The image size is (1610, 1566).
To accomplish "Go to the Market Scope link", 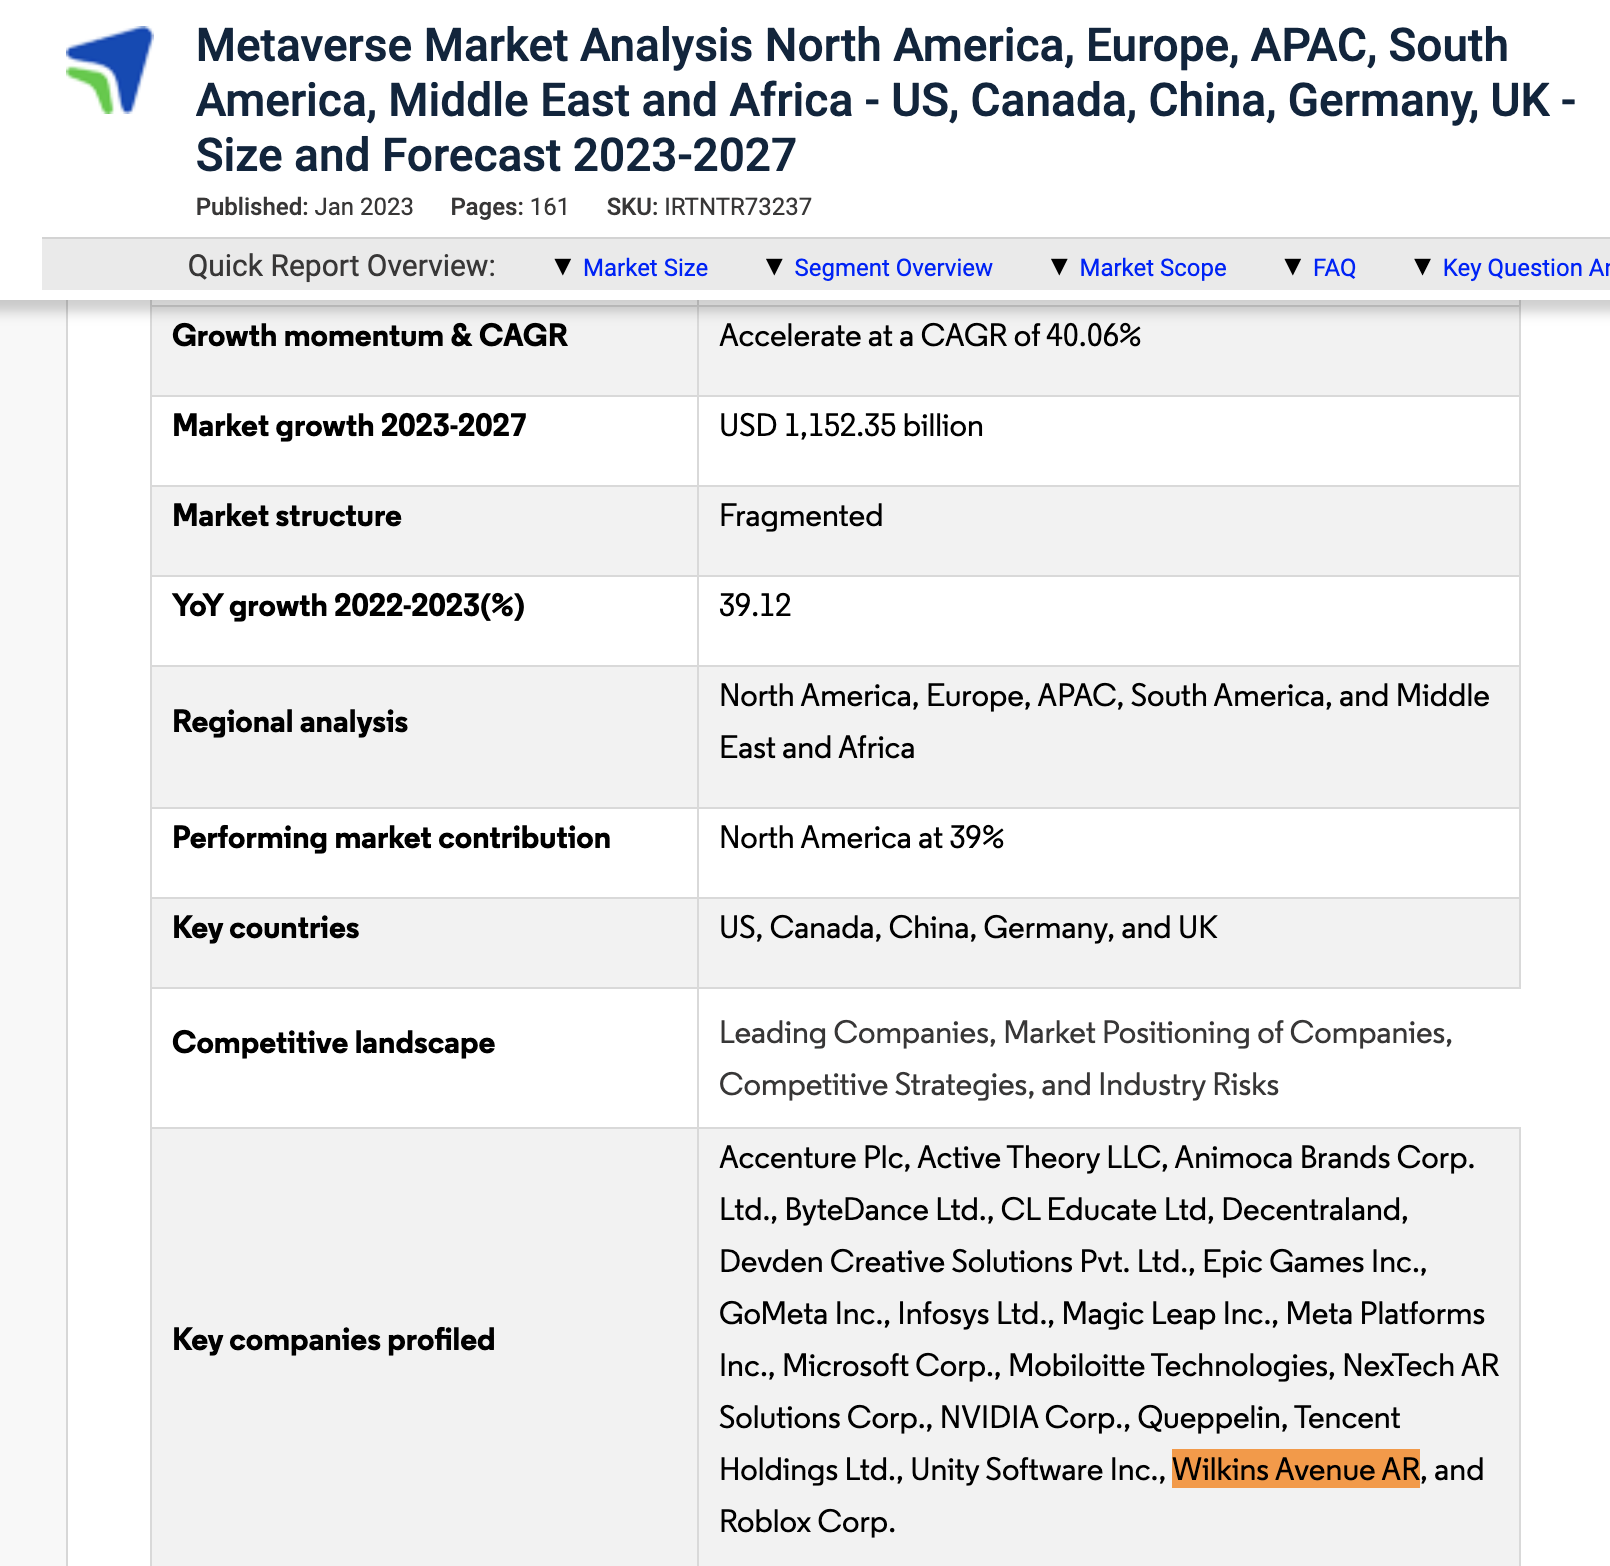I will coord(1153,268).
